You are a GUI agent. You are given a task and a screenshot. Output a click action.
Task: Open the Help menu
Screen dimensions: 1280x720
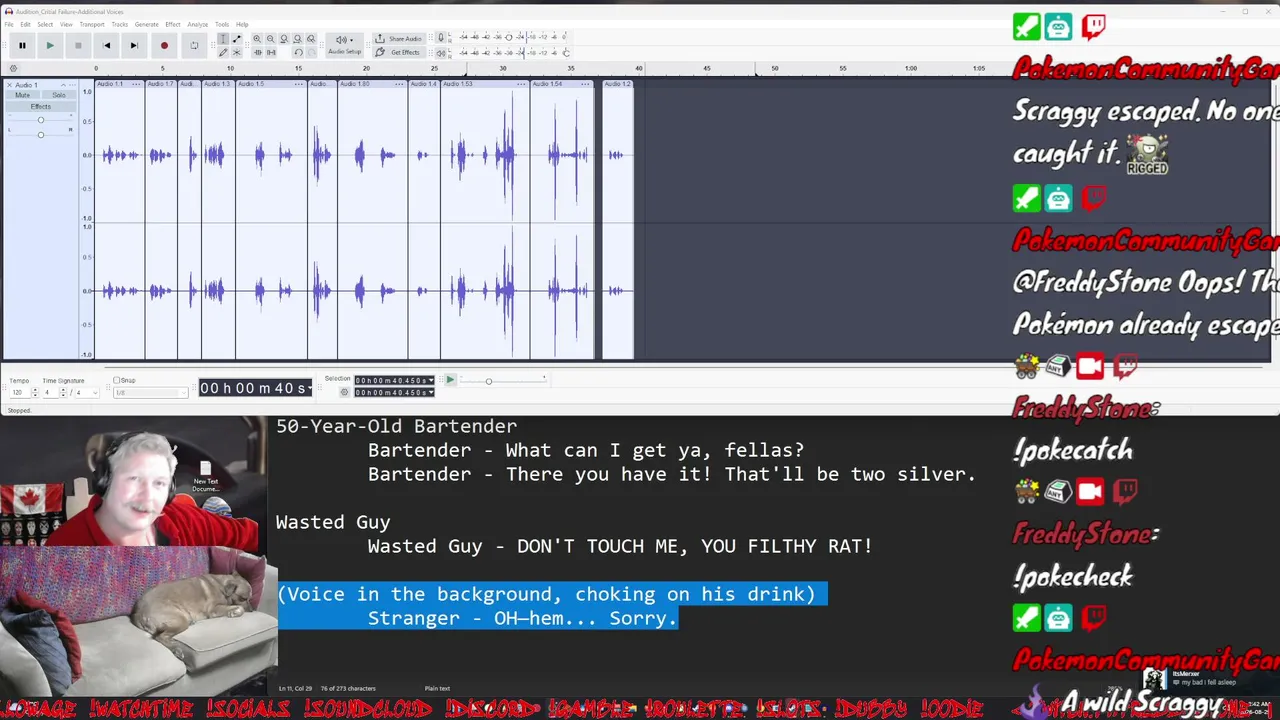(242, 24)
